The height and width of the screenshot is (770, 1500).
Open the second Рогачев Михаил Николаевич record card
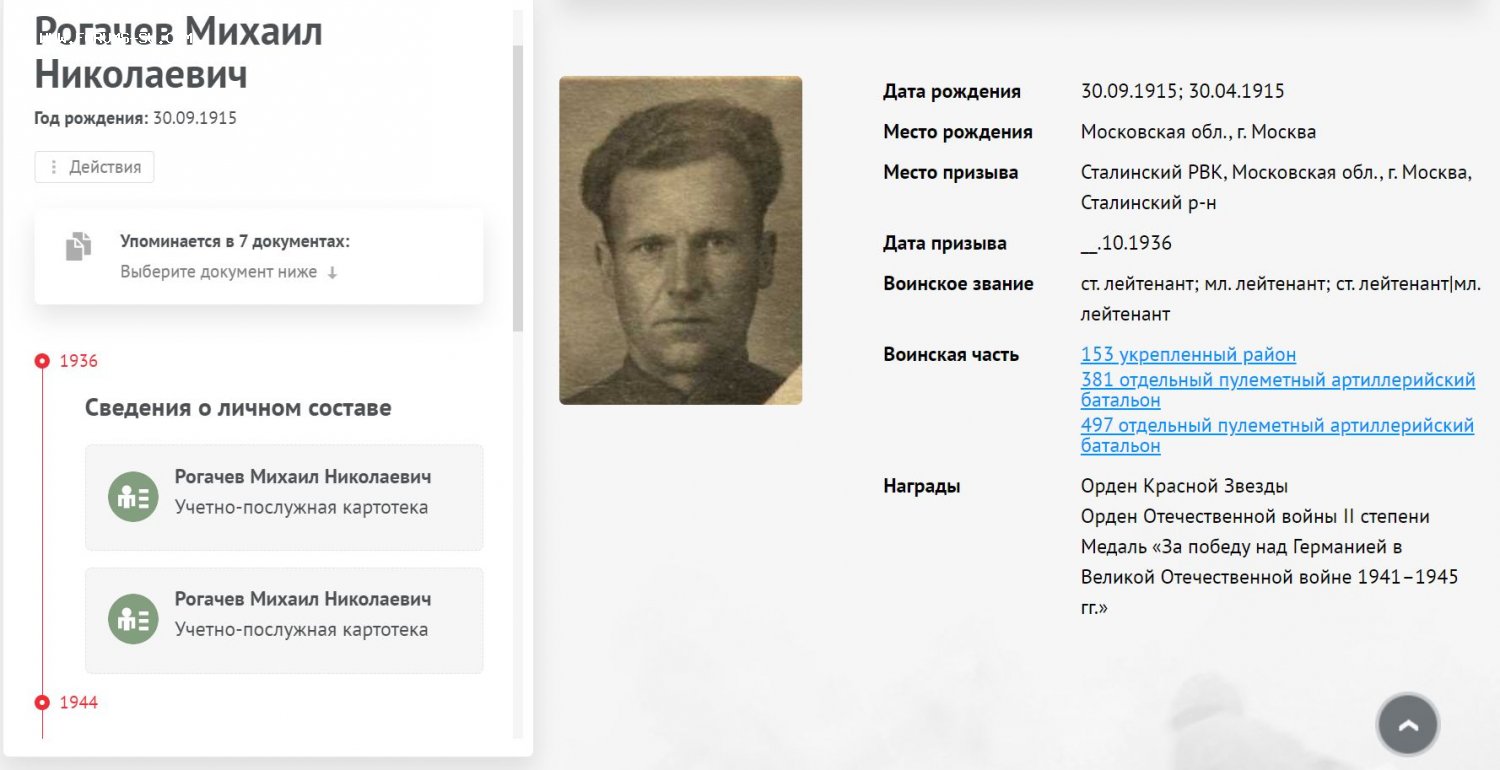coord(284,620)
